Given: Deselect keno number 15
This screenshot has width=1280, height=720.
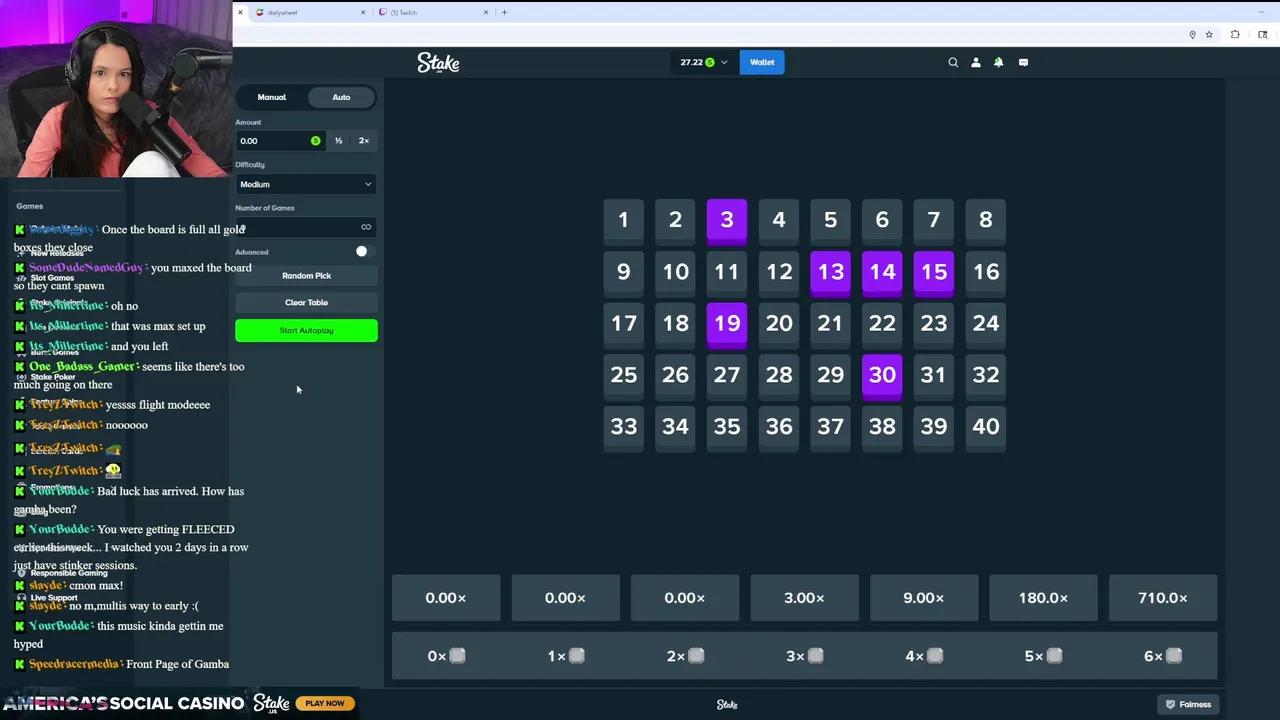Looking at the screenshot, I should click(x=934, y=272).
